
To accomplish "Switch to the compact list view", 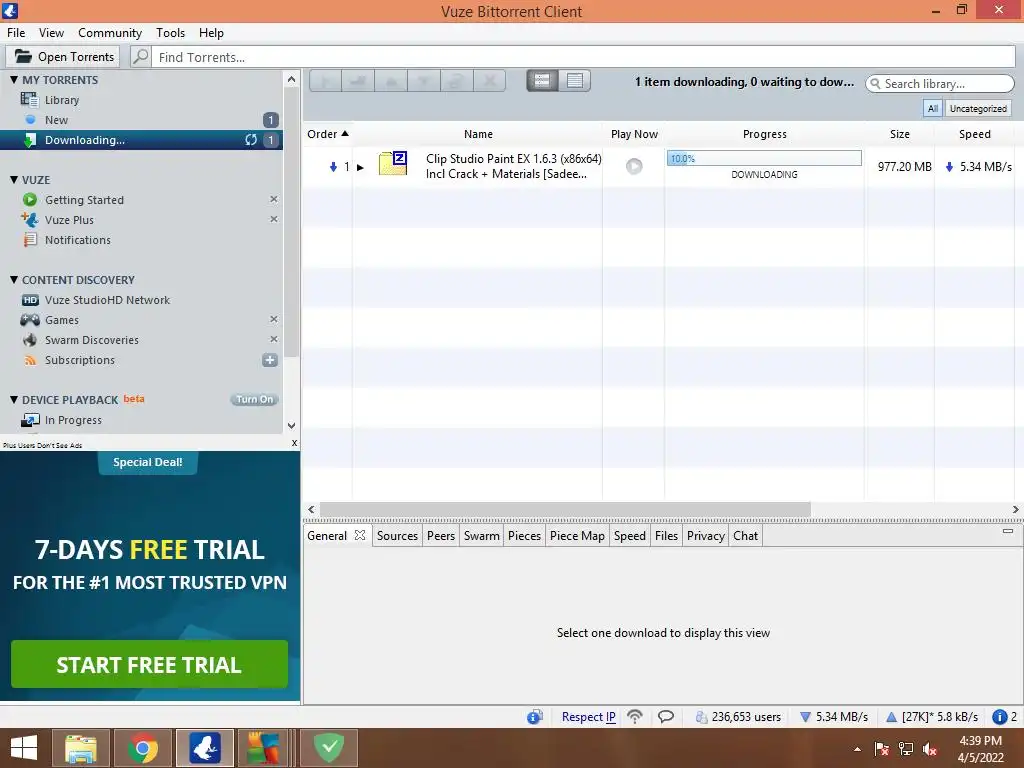I will point(575,80).
